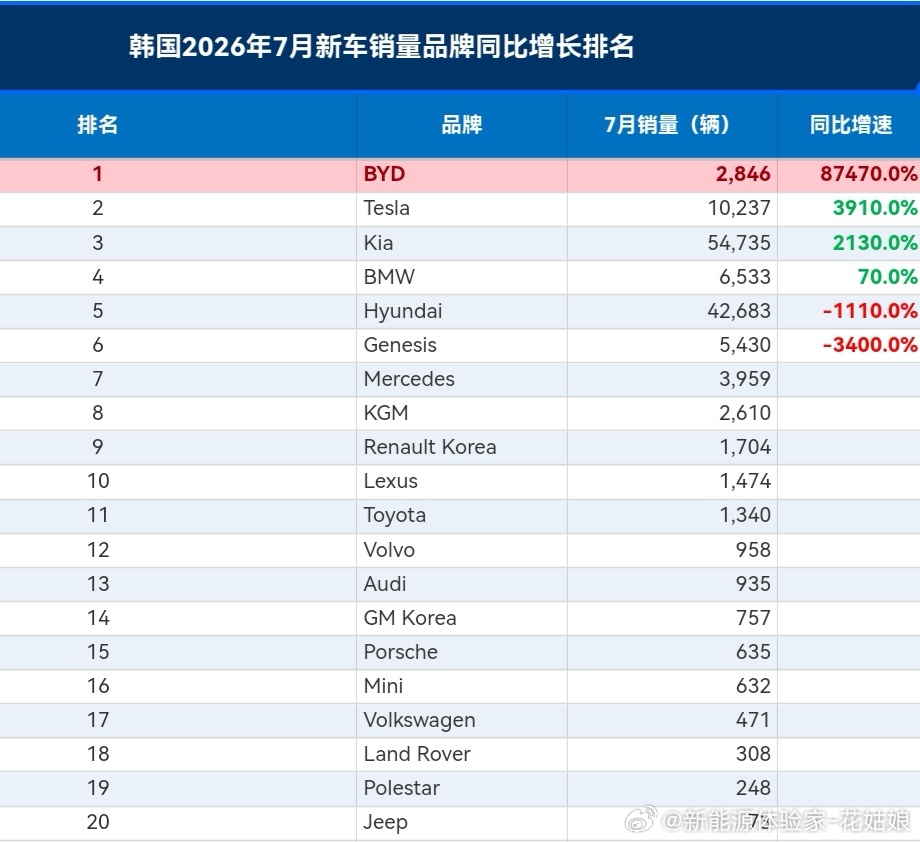The height and width of the screenshot is (842, 920).
Task: Click Volkswagen sales value 471
Action: tap(753, 720)
